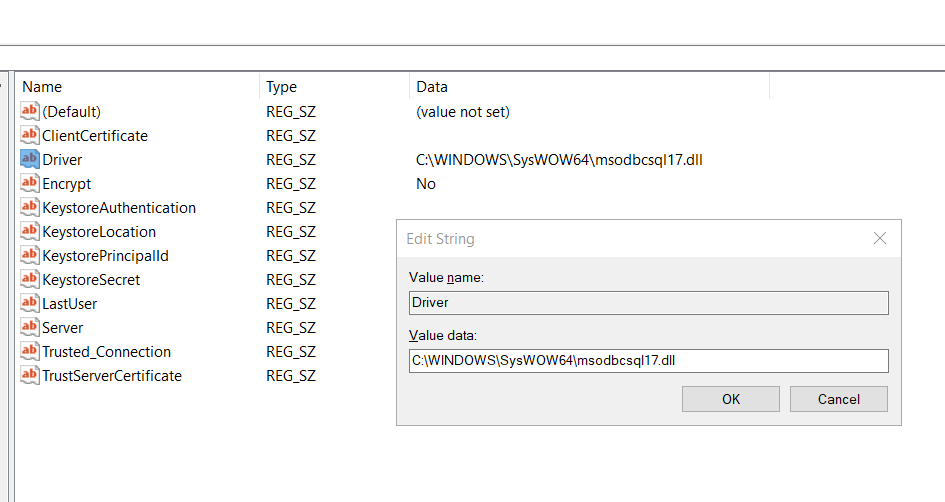Select the KeystorePrincipalId entry name

click(105, 255)
